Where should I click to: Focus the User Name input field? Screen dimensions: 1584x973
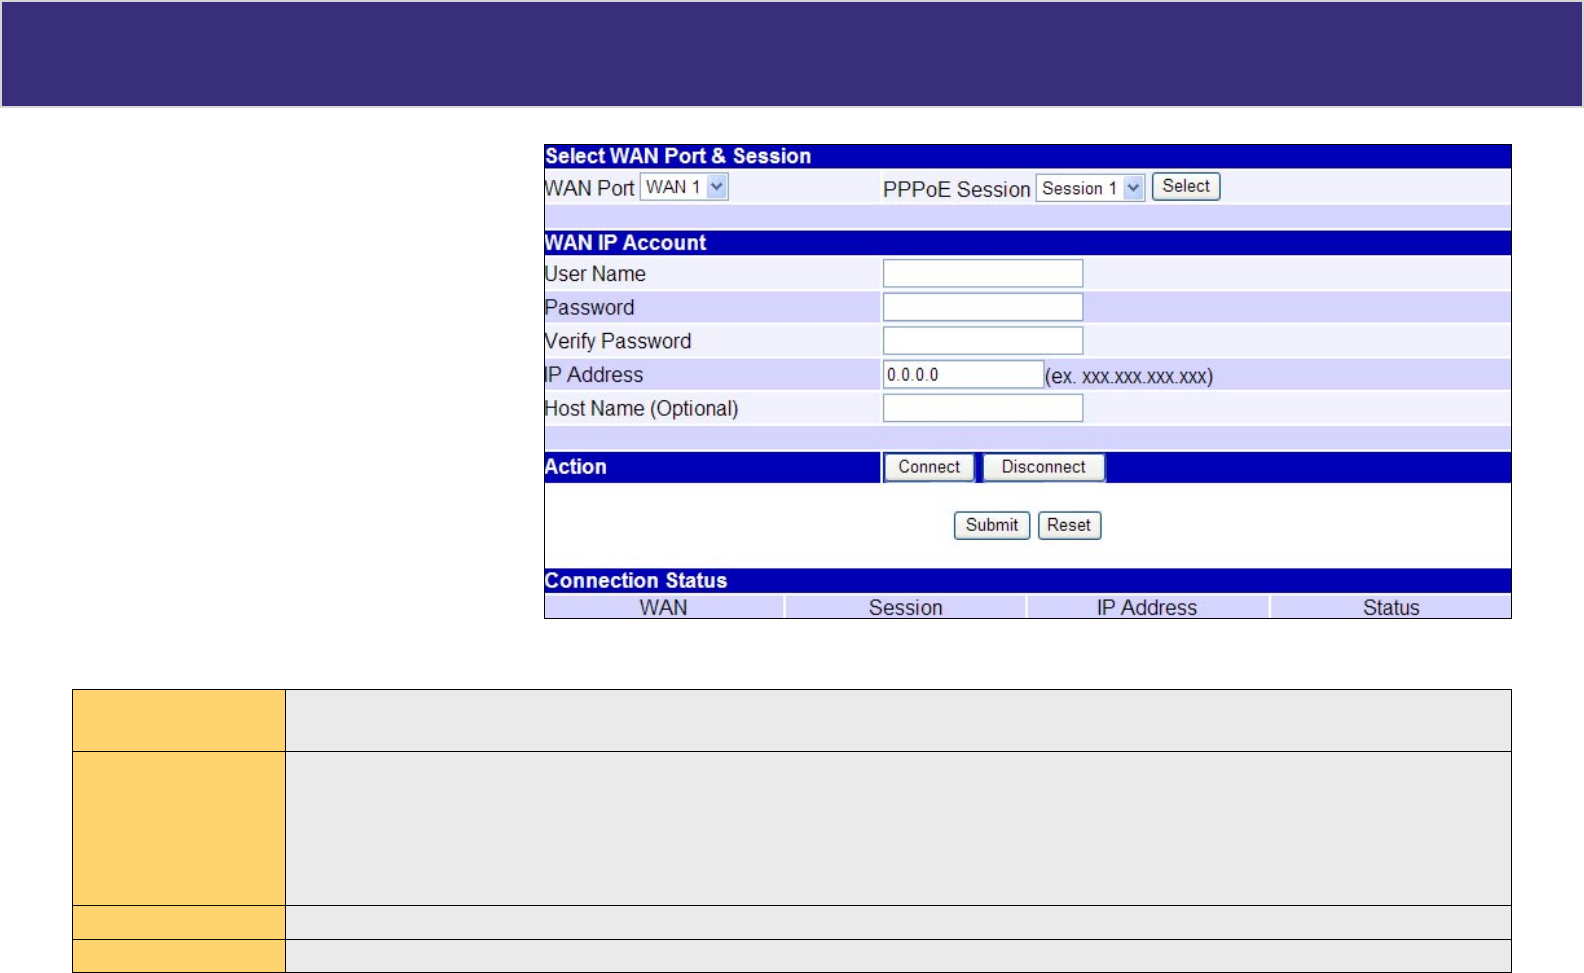982,274
